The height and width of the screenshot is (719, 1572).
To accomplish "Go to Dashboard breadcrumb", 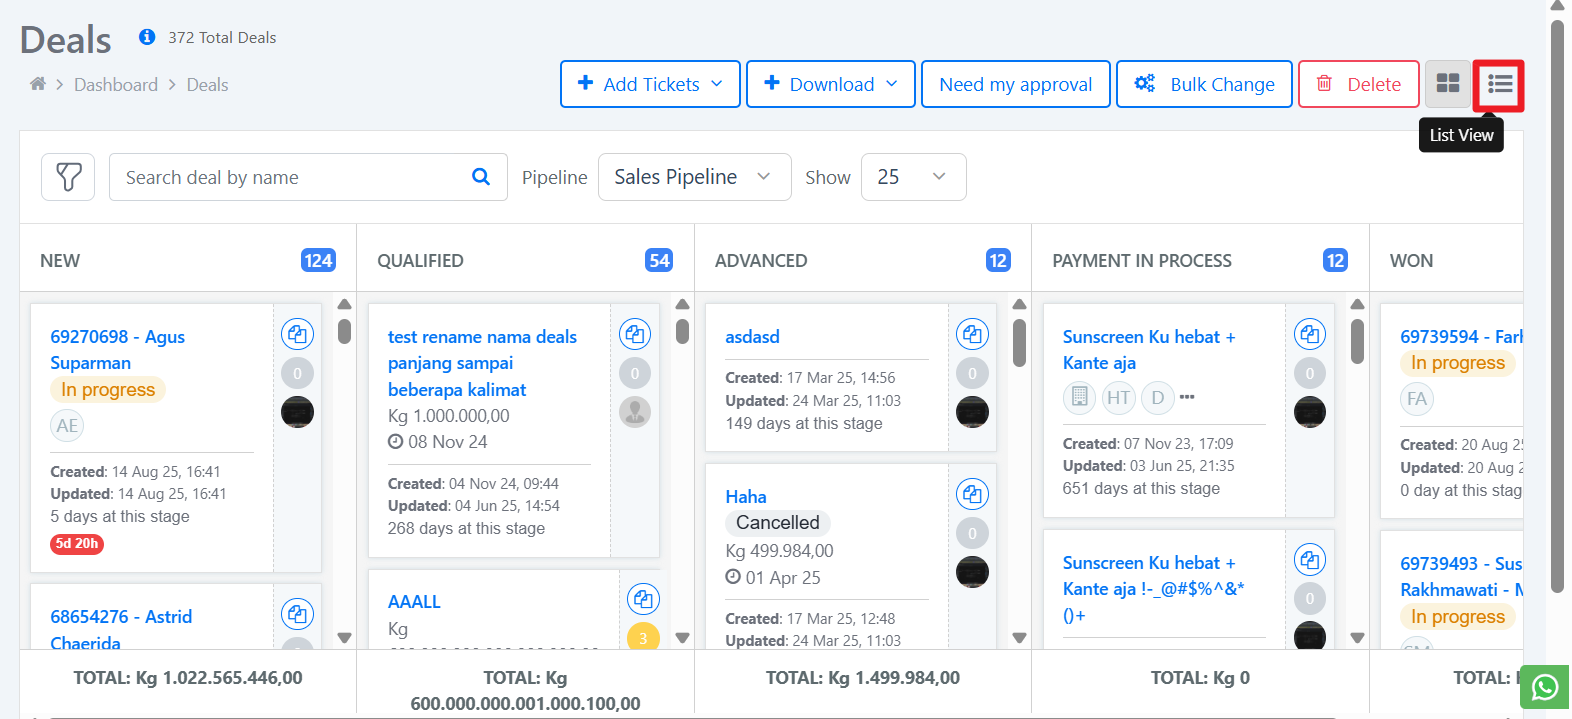I will [116, 85].
